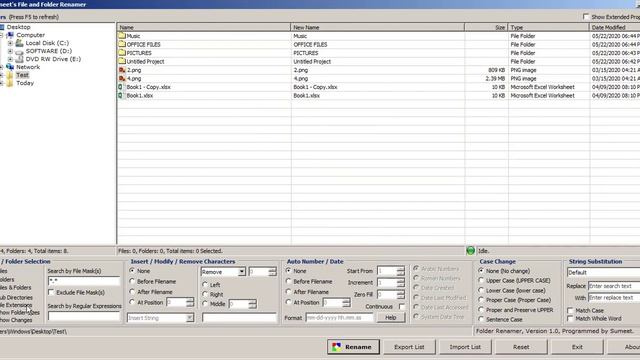
Task: Click the Search by Regular Expressions field
Action: (x=84, y=316)
